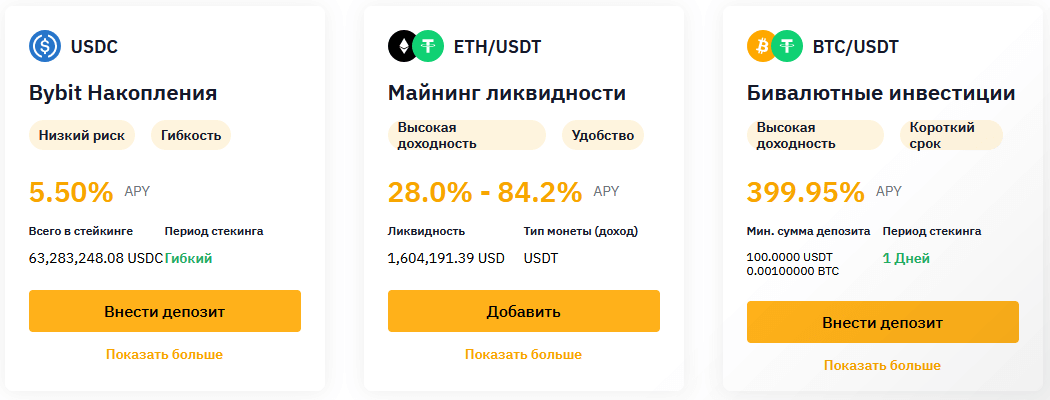Open Показать больше under Бивалютные инвестиции

click(882, 365)
